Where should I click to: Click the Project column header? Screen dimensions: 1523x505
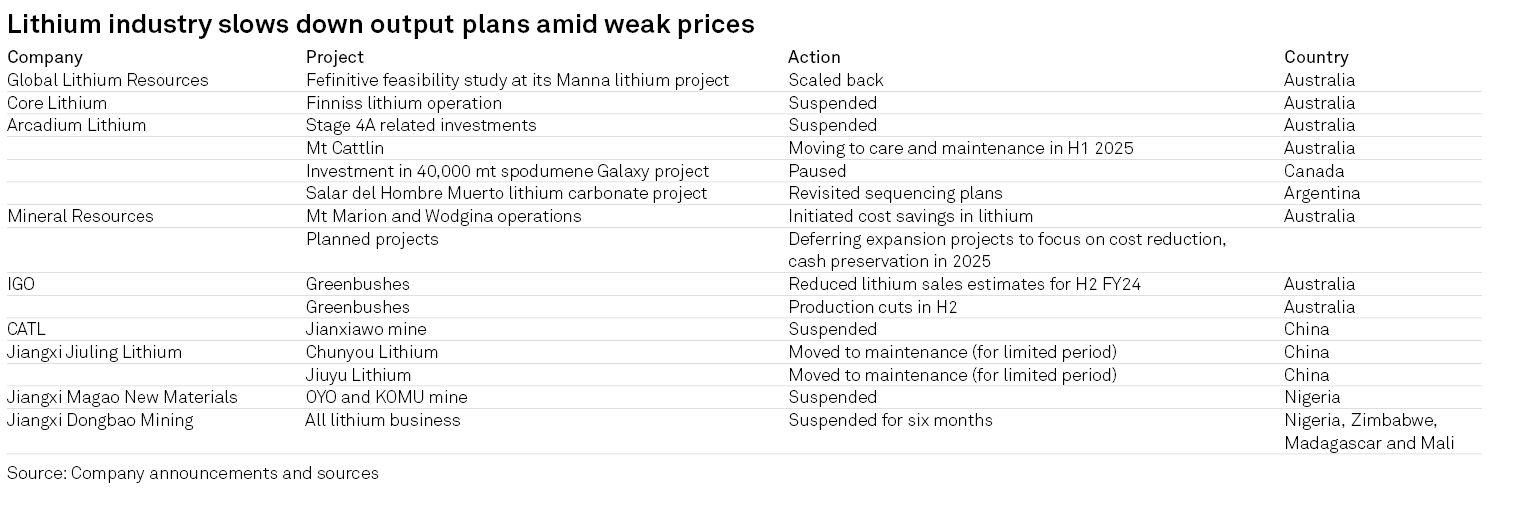click(x=335, y=57)
